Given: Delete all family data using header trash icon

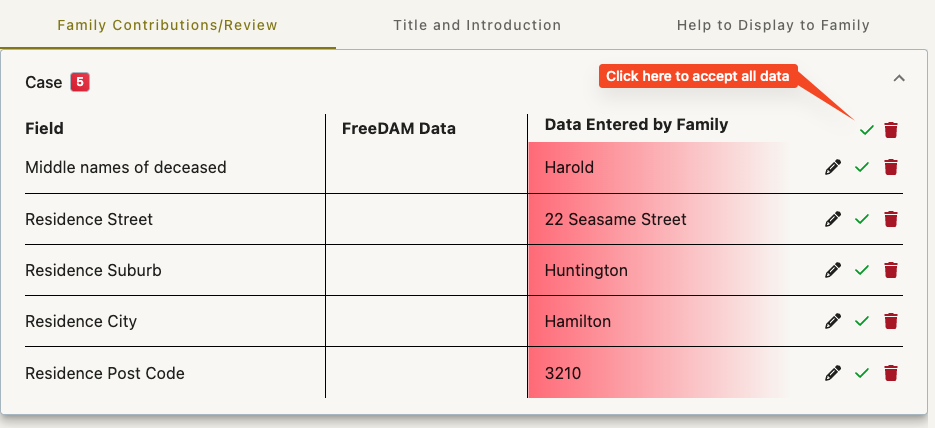Looking at the screenshot, I should [891, 130].
